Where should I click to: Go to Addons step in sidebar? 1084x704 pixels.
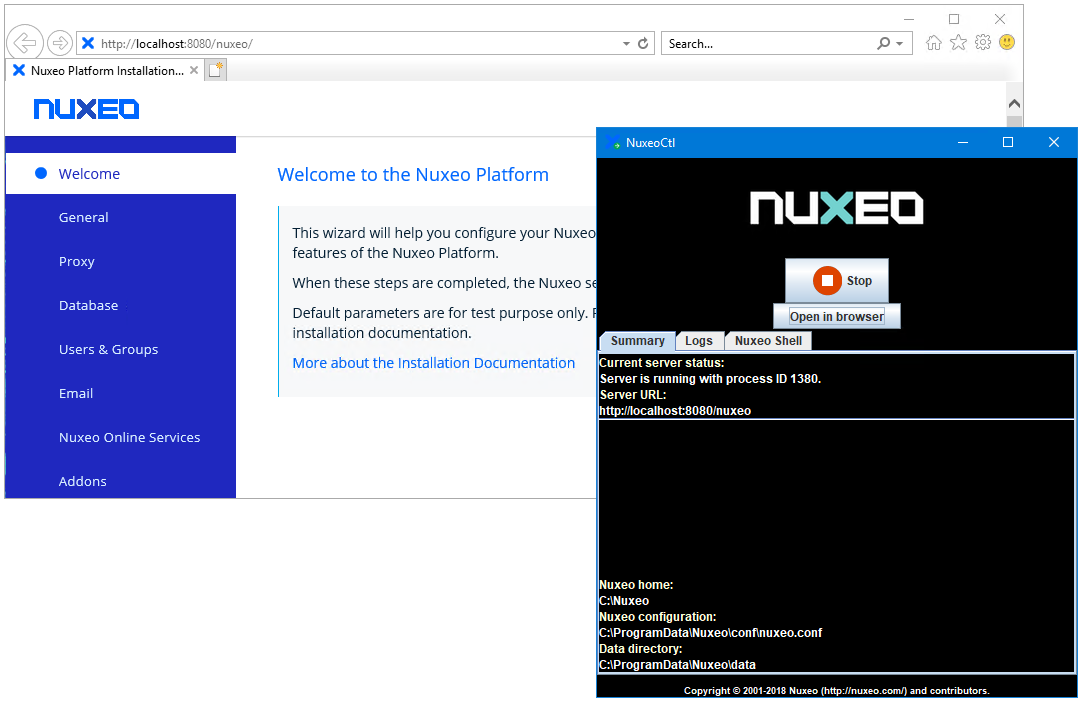coord(83,481)
